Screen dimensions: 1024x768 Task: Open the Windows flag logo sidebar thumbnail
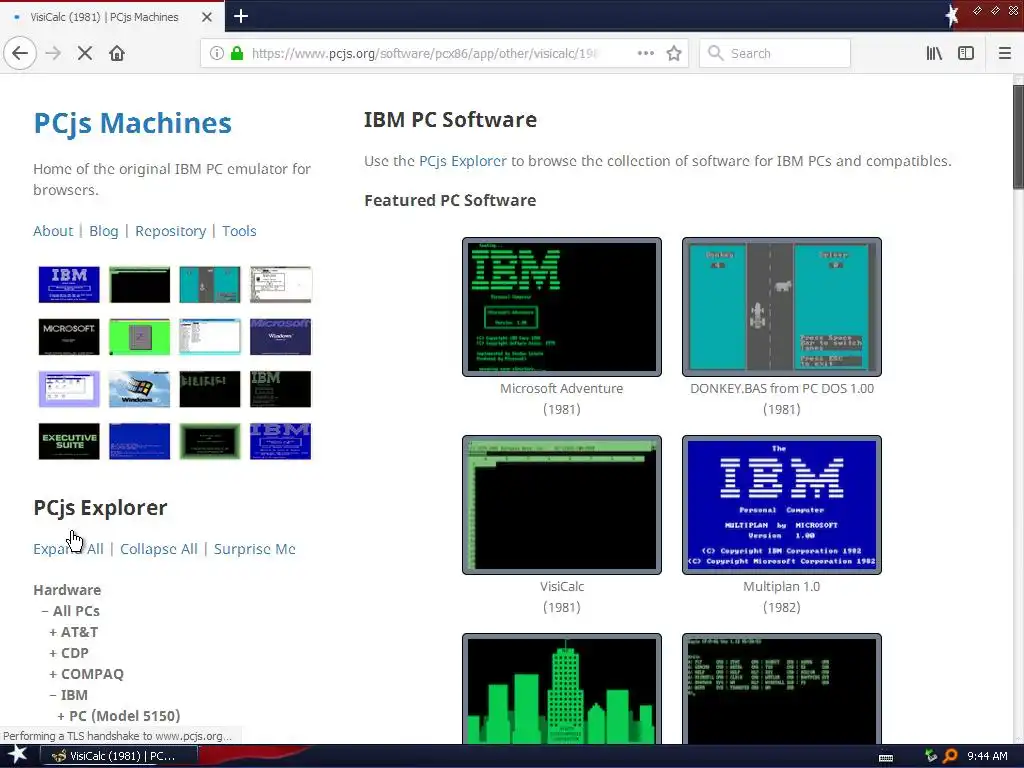coord(139,389)
